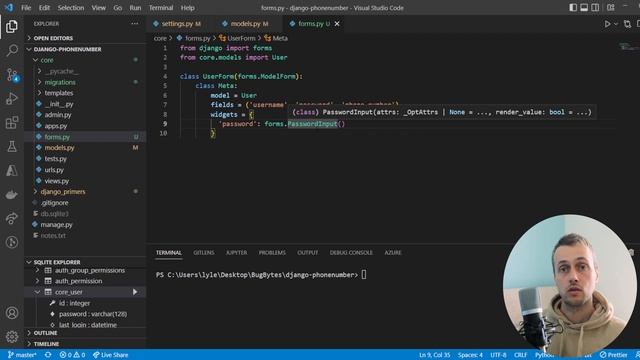Synchronize changes status bar icon

pos(48,355)
